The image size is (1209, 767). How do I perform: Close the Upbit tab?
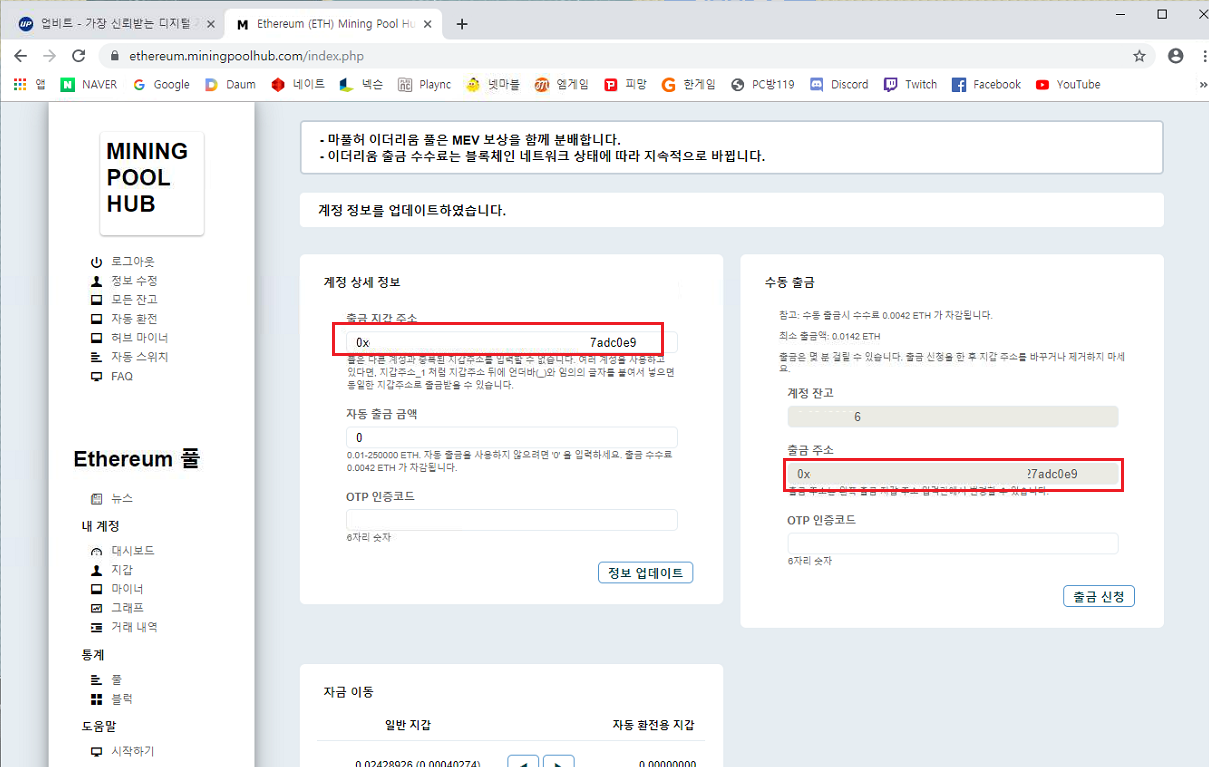(210, 24)
